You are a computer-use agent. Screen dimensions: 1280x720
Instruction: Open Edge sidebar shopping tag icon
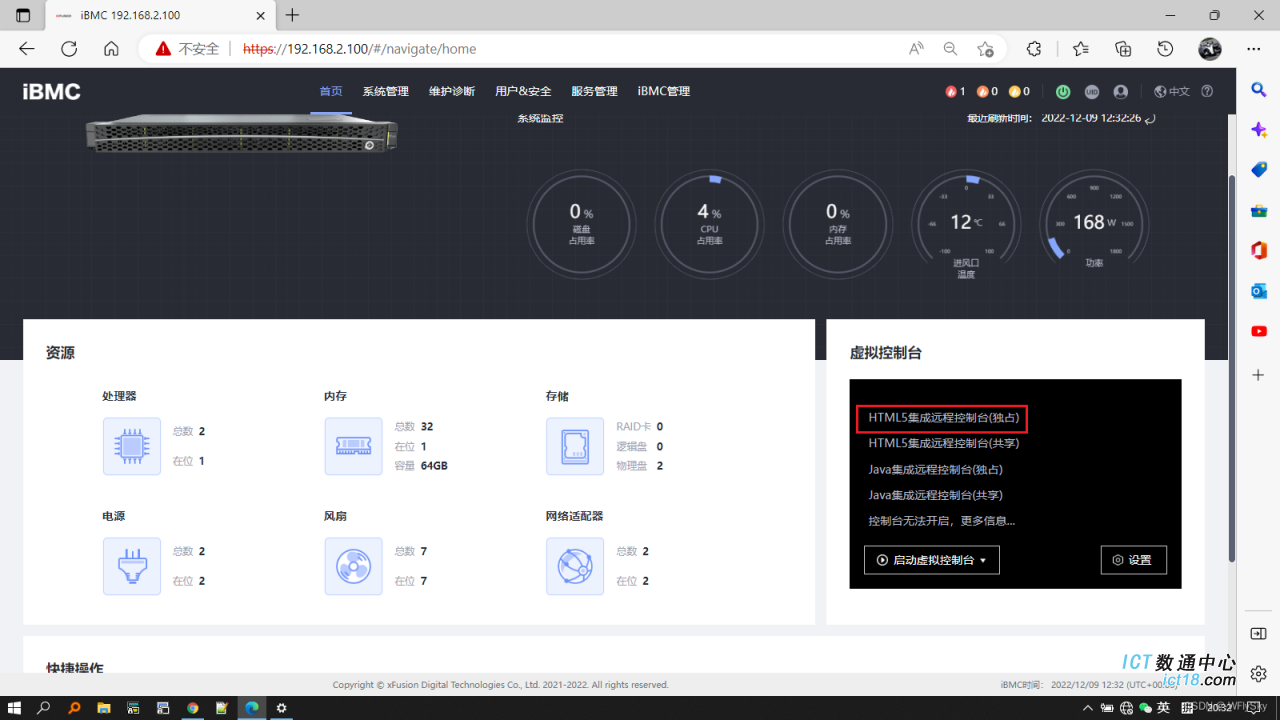click(x=1259, y=170)
